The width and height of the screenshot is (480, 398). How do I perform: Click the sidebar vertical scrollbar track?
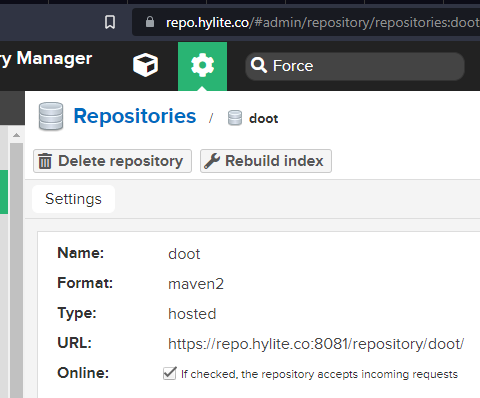(16, 270)
